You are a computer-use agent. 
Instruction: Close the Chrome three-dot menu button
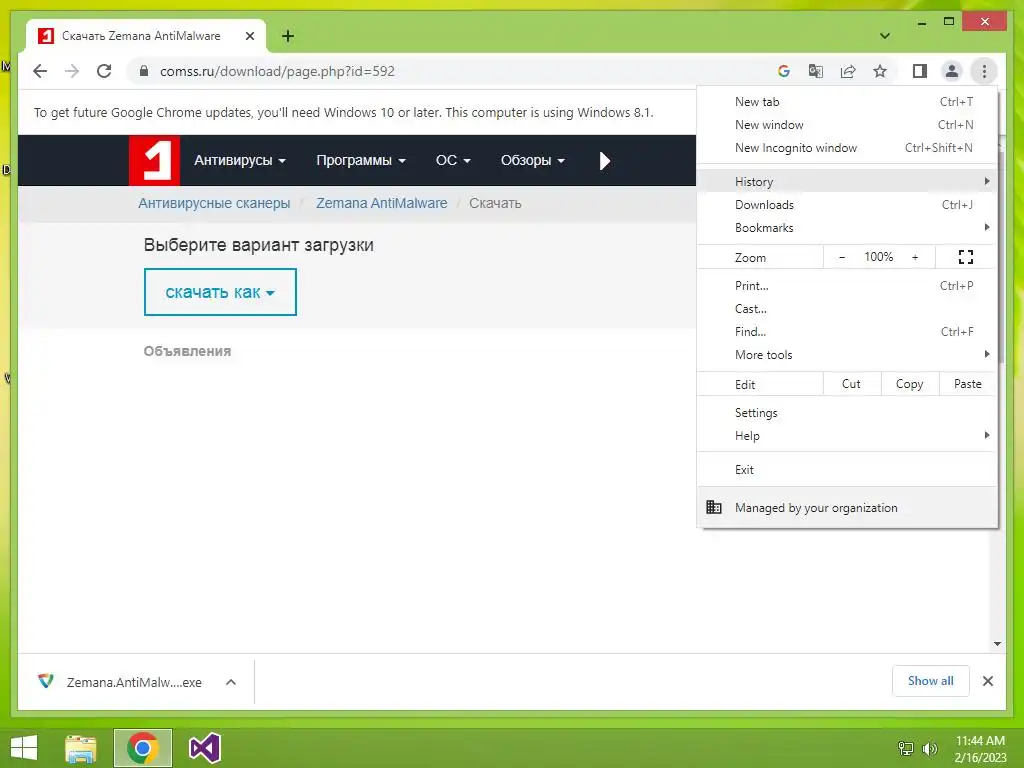(984, 71)
